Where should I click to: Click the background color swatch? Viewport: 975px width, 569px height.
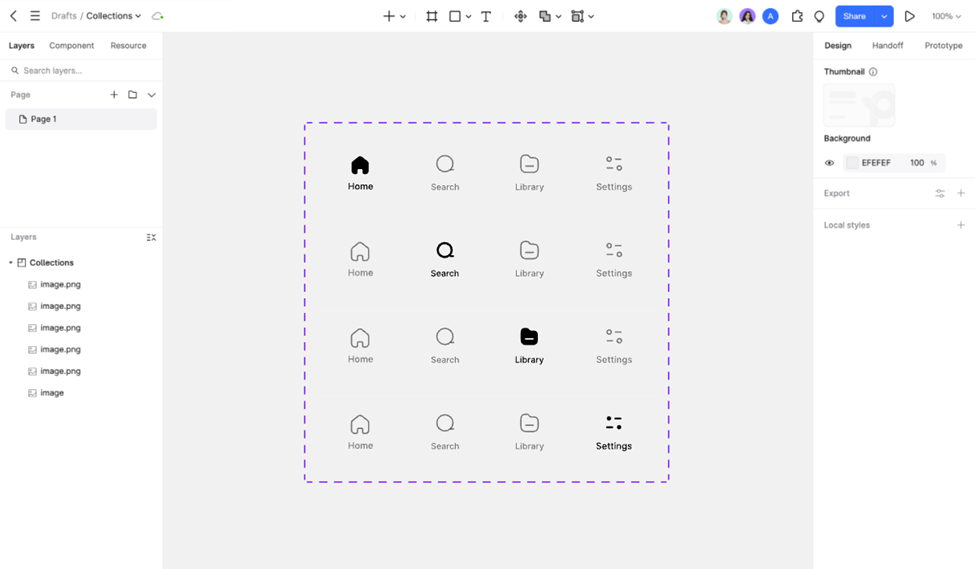[x=852, y=163]
